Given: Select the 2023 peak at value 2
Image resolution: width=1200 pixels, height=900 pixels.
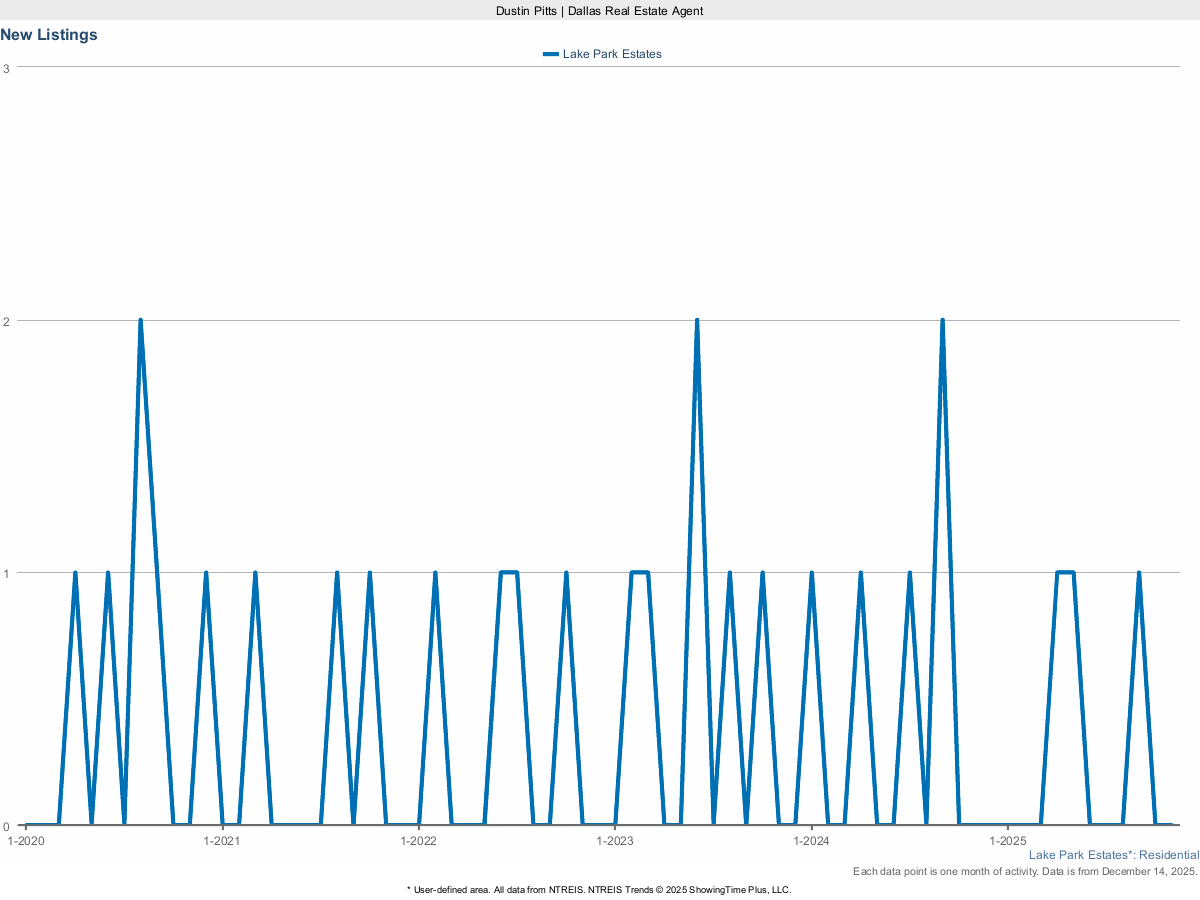Looking at the screenshot, I should (x=696, y=321).
